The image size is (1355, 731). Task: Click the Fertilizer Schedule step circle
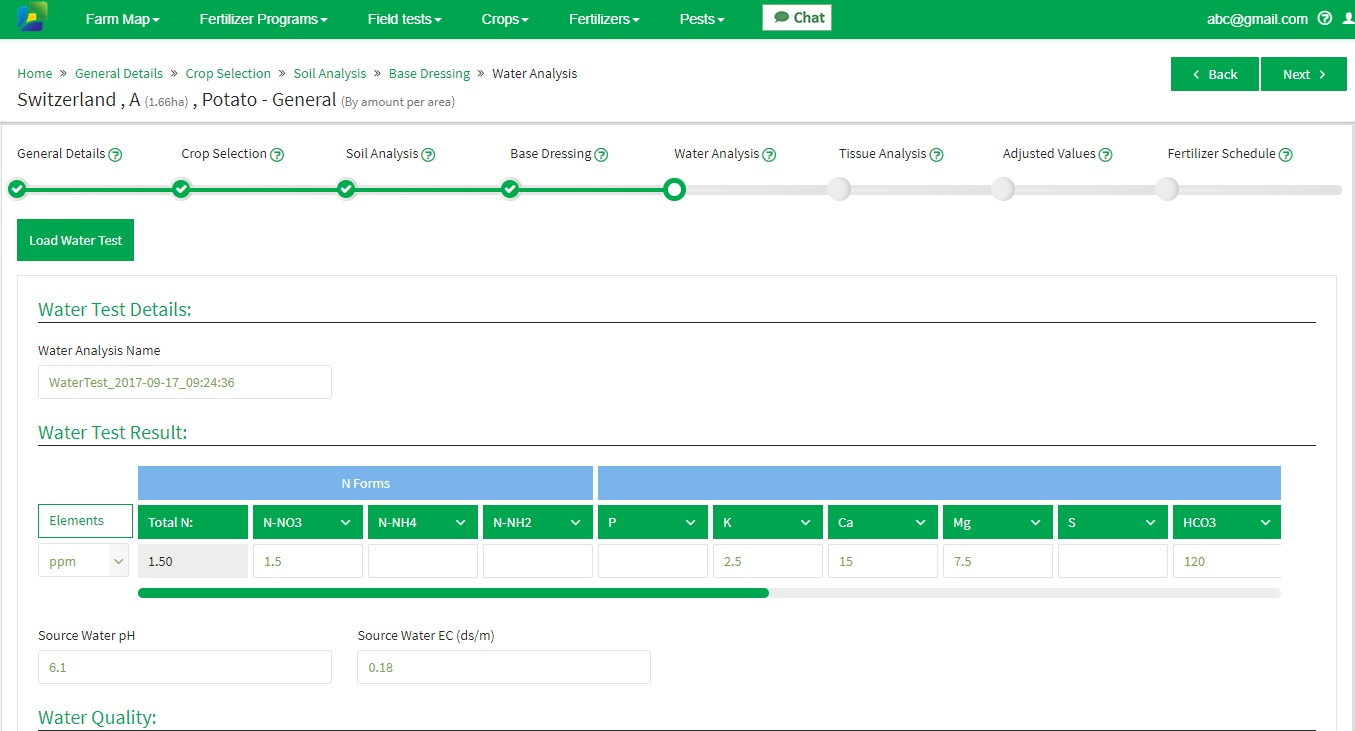[x=1167, y=189]
